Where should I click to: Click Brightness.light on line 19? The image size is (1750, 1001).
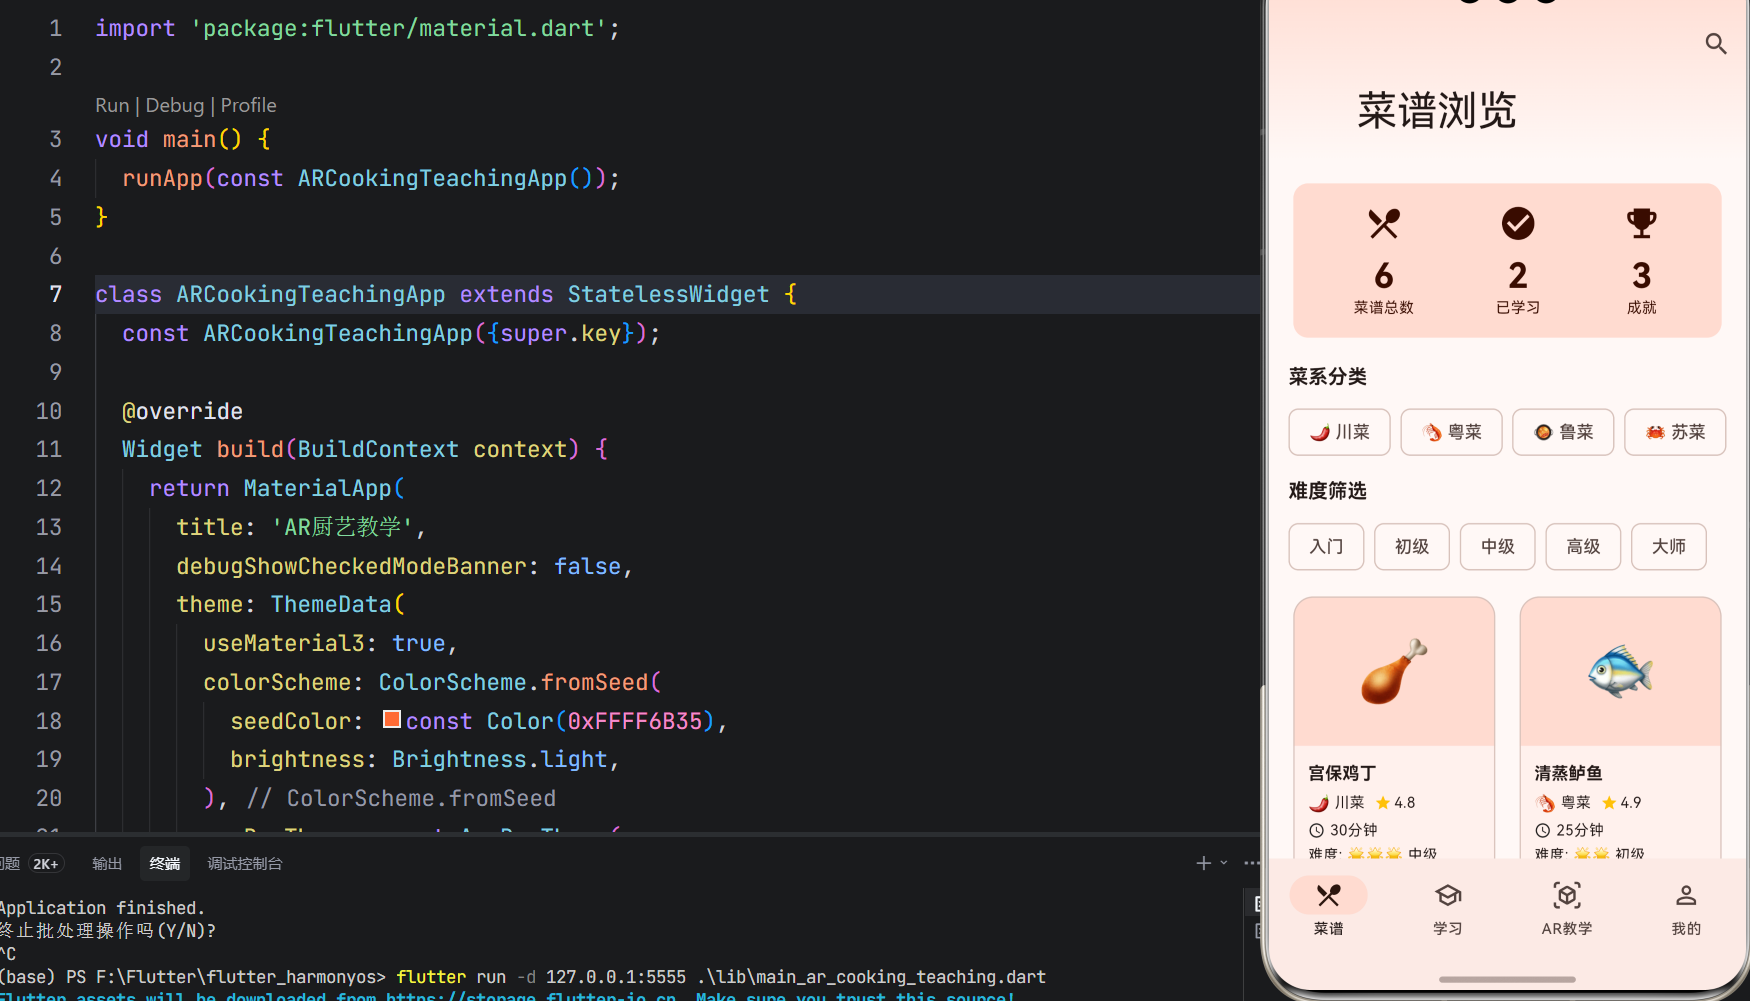[x=500, y=759]
